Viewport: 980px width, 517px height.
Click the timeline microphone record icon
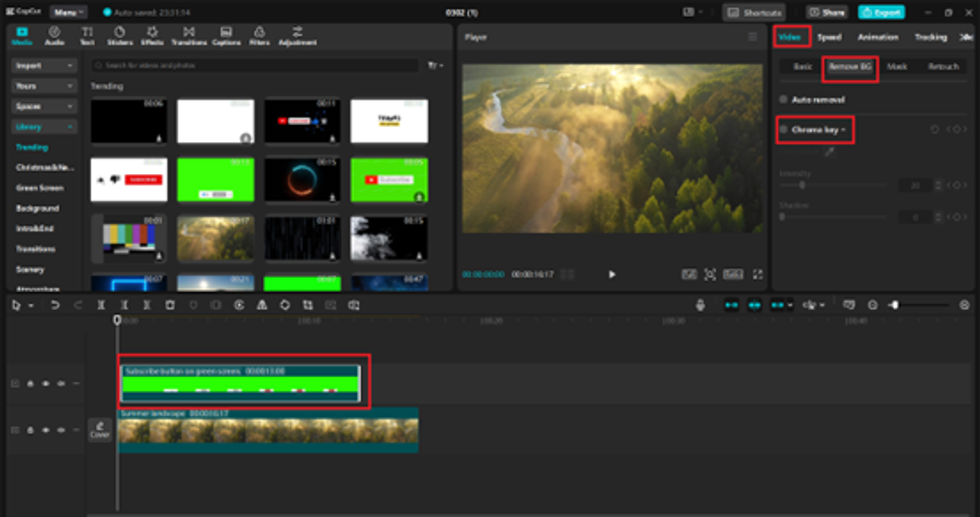tap(700, 305)
